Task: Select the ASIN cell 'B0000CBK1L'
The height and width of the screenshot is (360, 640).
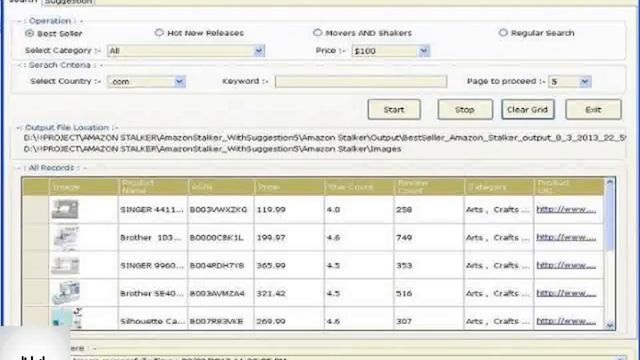Action: pyautogui.click(x=220, y=237)
